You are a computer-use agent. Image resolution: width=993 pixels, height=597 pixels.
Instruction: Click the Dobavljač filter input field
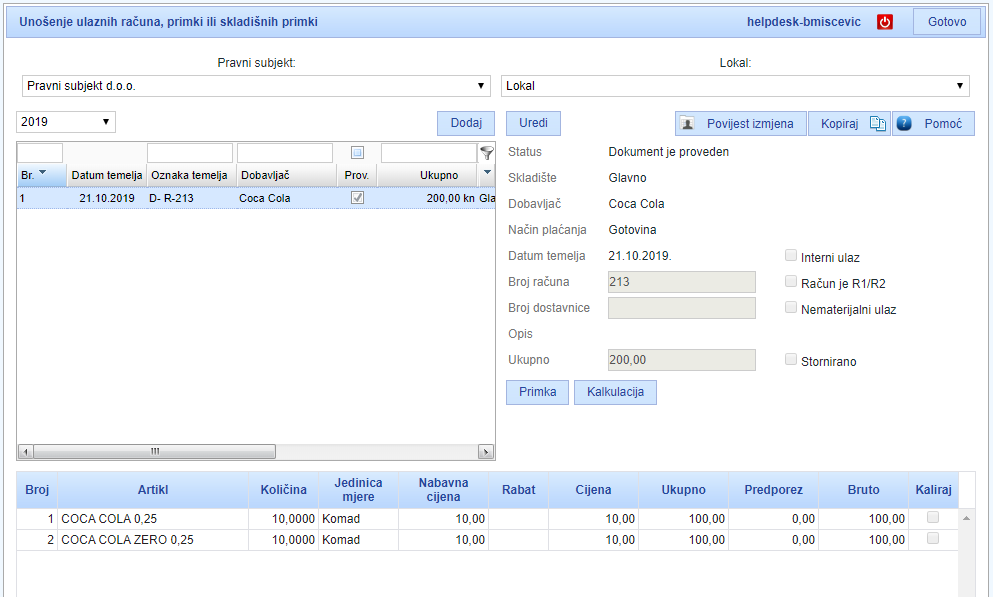285,153
